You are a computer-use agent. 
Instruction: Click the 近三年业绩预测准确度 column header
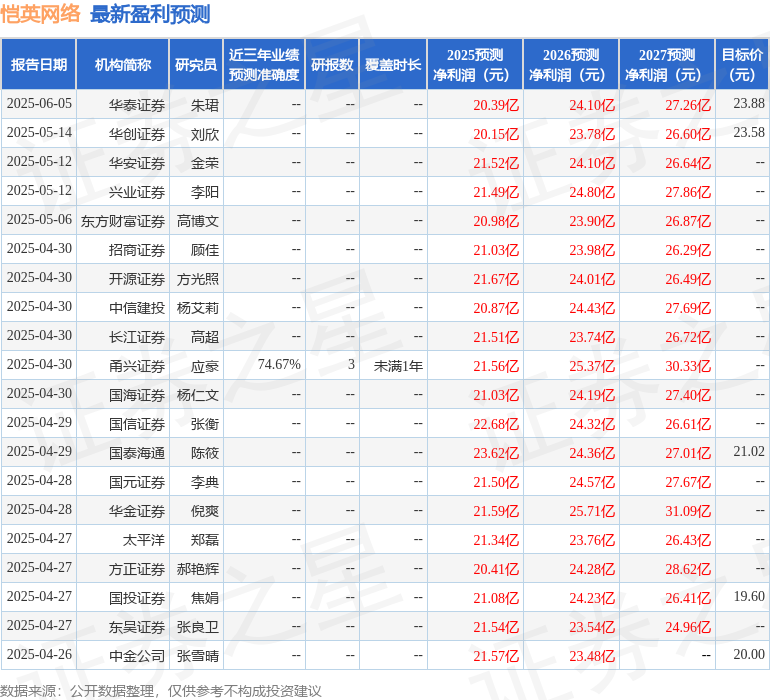pos(264,65)
